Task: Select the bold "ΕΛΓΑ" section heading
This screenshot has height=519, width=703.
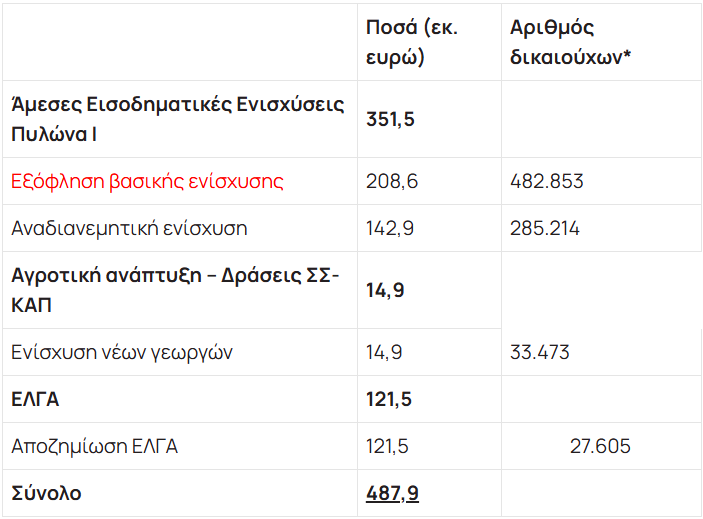Action: (35, 400)
